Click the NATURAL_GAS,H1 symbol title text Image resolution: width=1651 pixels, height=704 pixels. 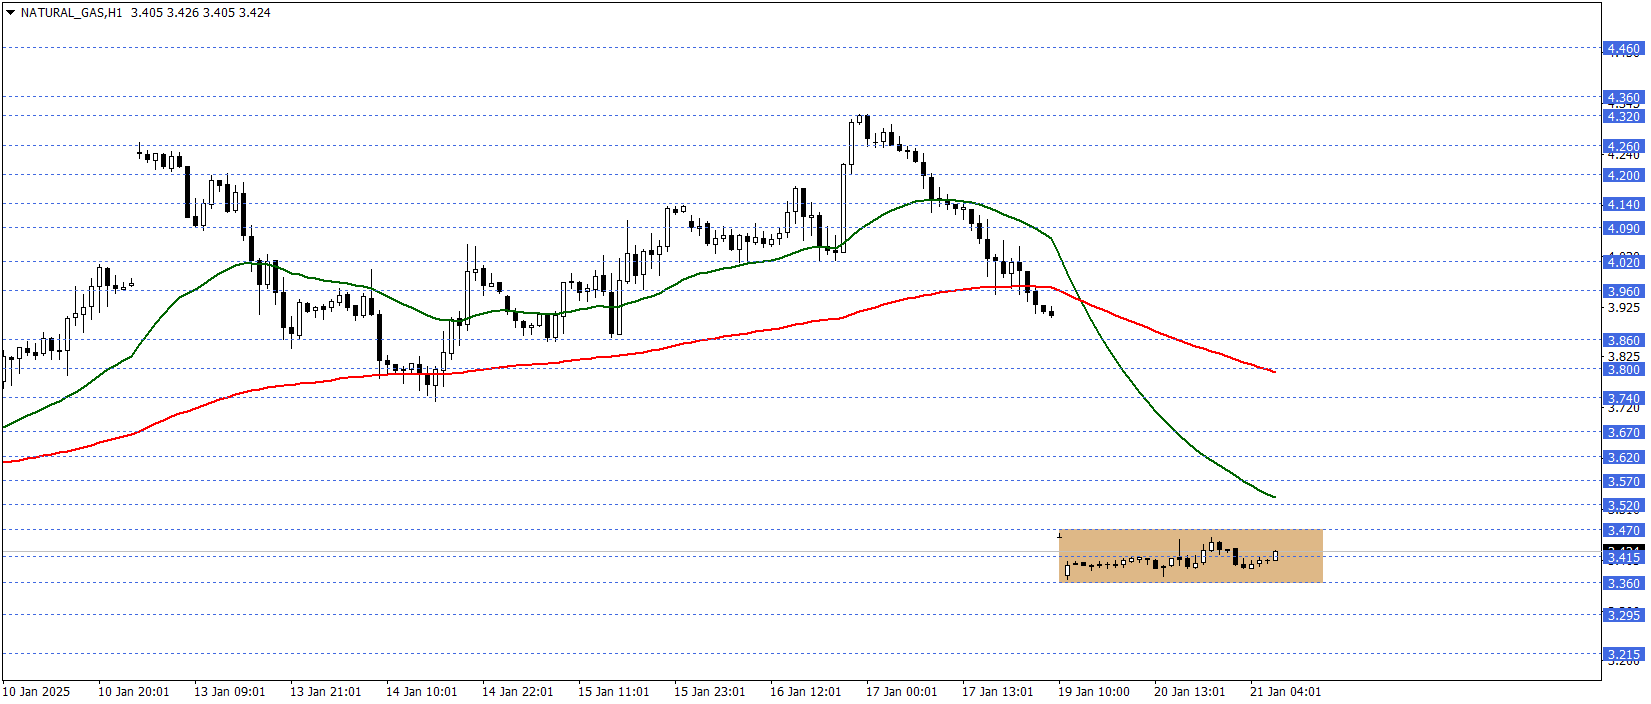coord(72,13)
